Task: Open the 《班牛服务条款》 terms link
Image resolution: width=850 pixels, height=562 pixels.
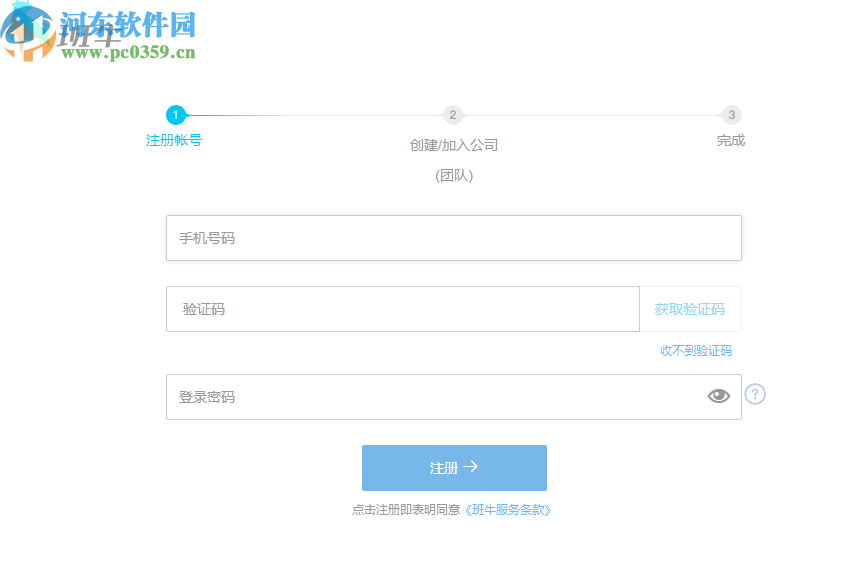Action: tap(507, 510)
